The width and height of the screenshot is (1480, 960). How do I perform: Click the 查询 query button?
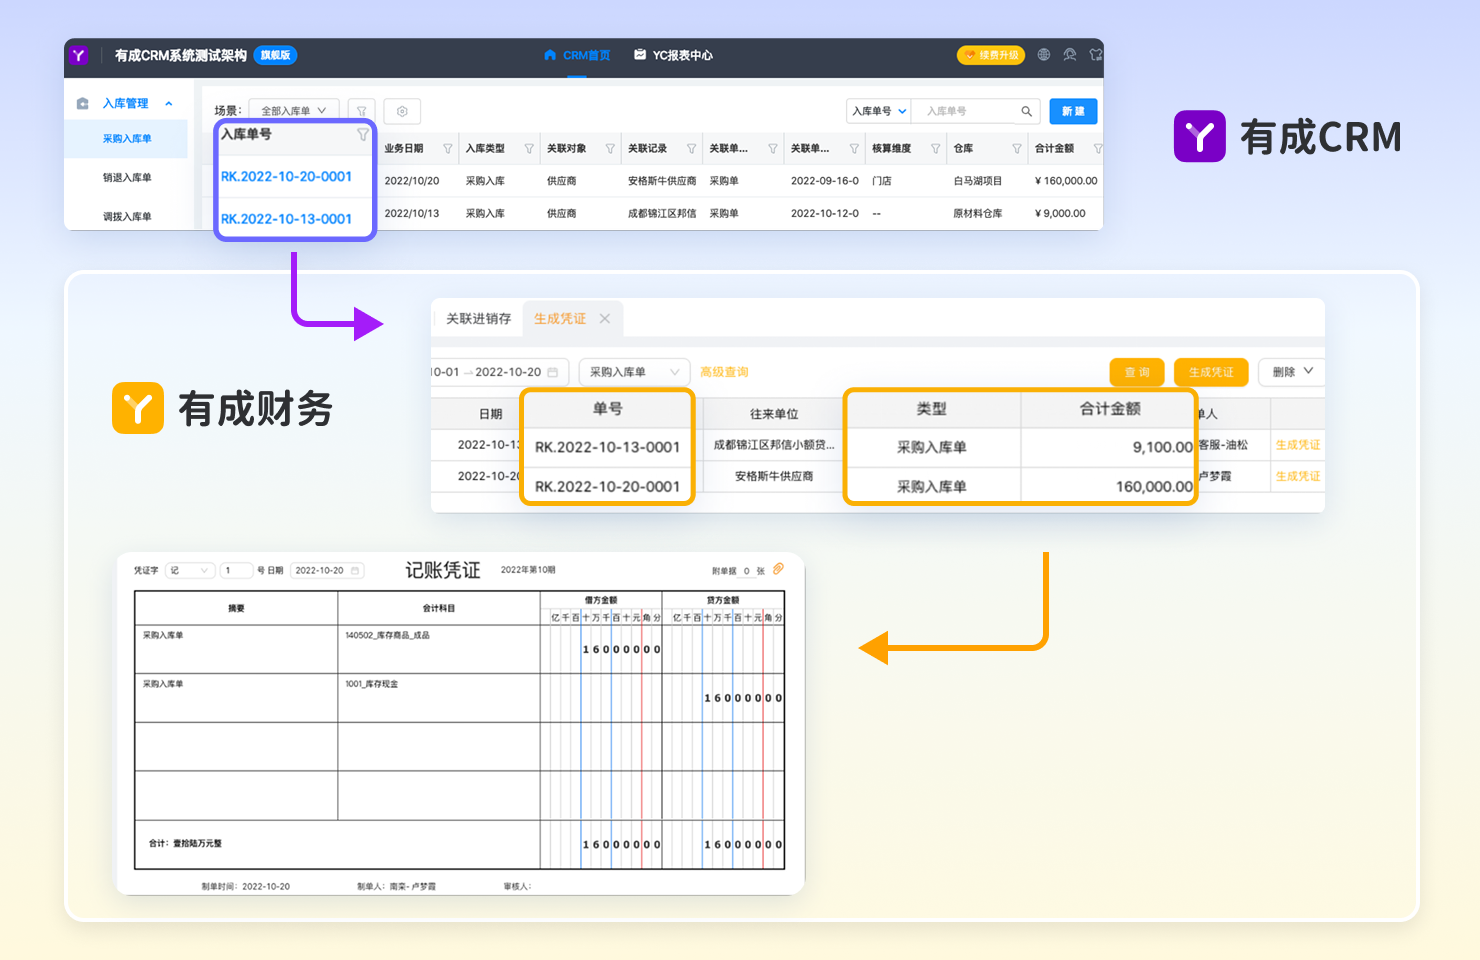point(1137,372)
